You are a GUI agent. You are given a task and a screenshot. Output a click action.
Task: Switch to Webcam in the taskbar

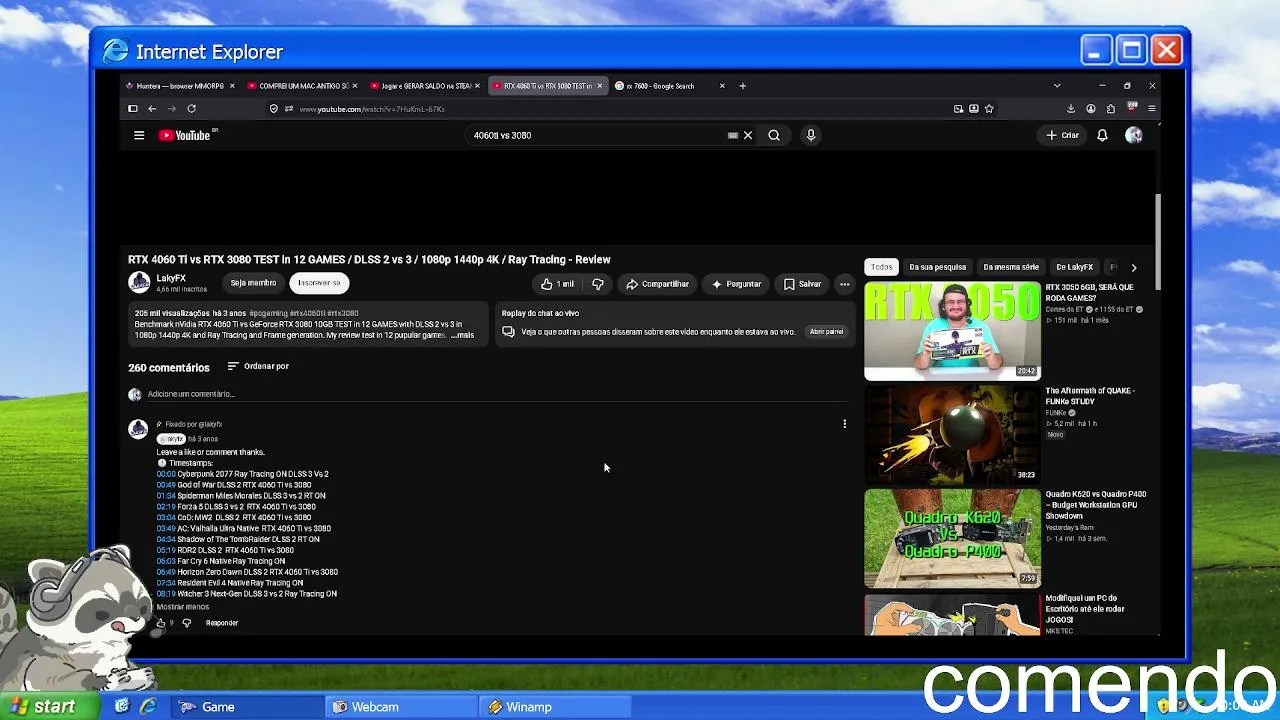click(402, 707)
